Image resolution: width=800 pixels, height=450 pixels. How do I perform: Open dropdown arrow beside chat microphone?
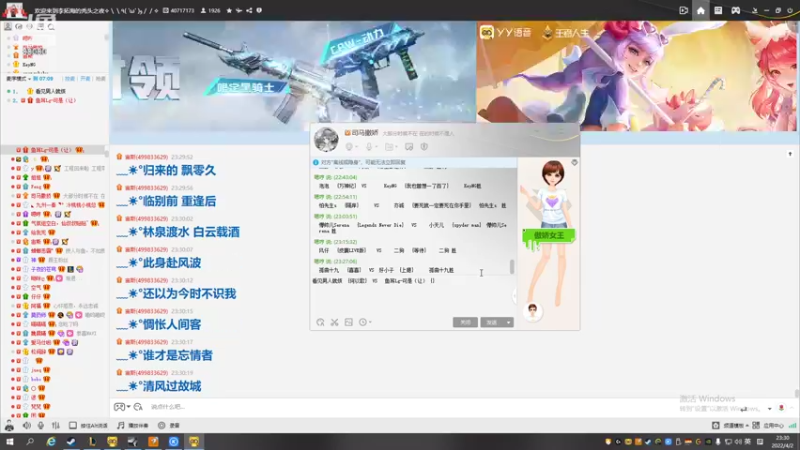click(376, 147)
